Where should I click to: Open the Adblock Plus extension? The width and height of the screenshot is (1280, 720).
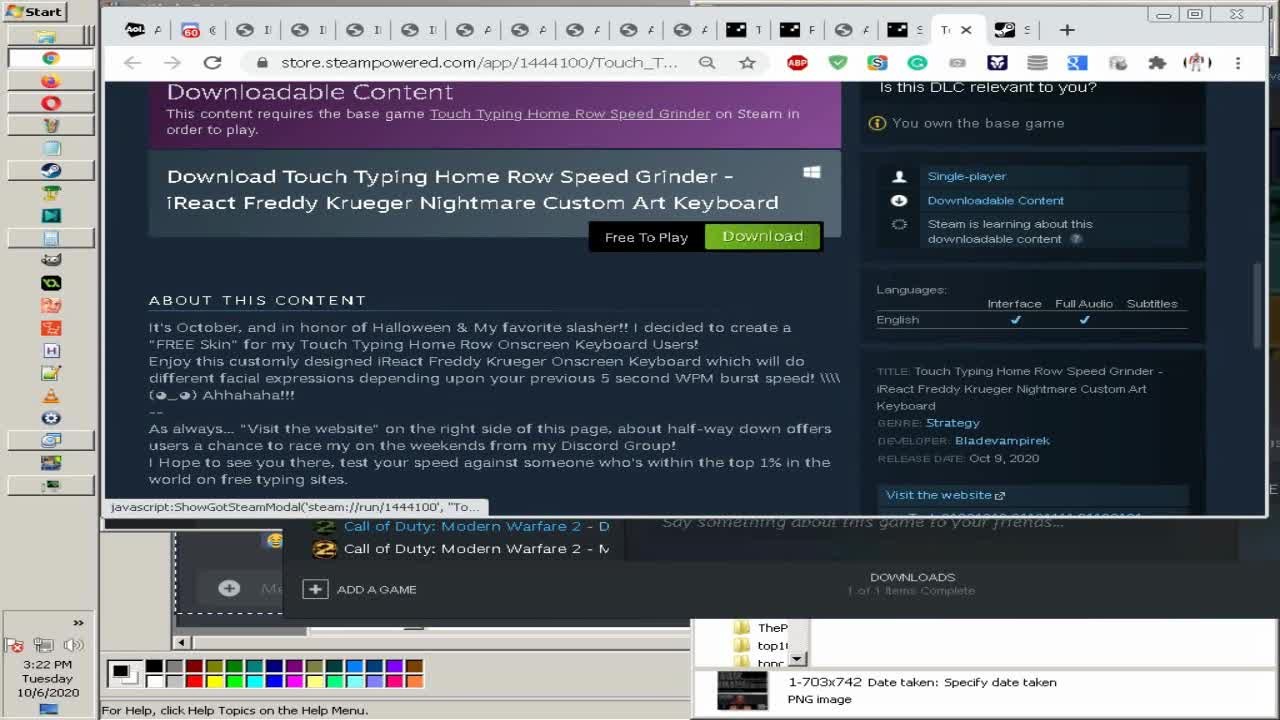797,63
